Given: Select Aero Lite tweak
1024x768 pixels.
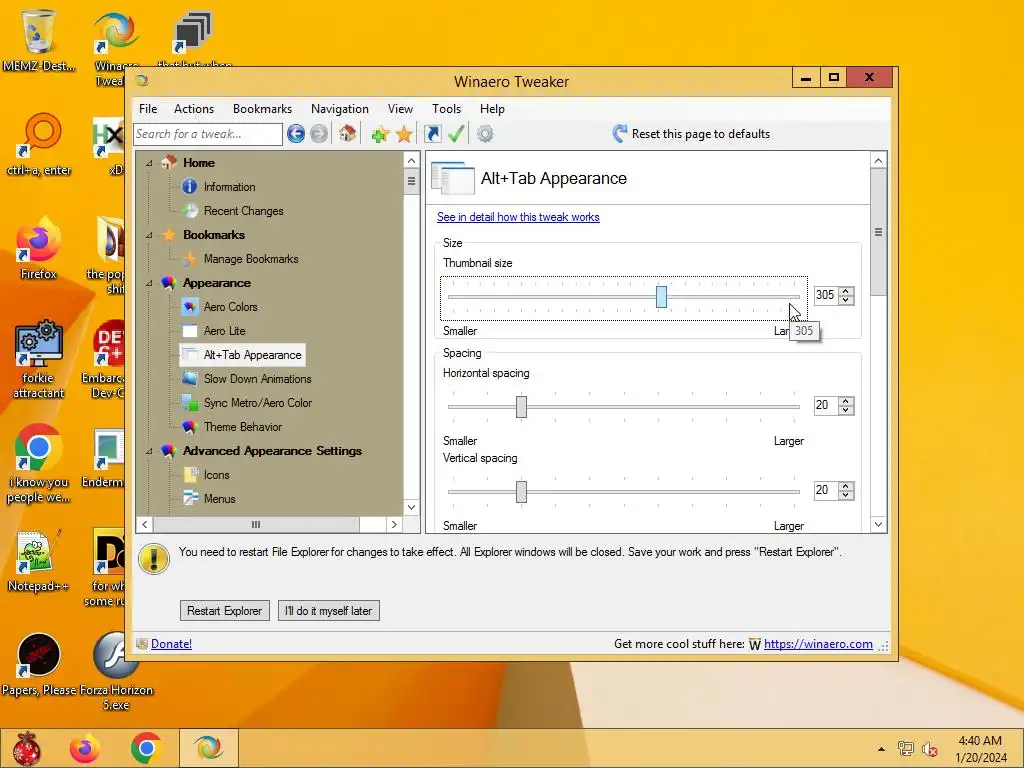Looking at the screenshot, I should pyautogui.click(x=225, y=331).
